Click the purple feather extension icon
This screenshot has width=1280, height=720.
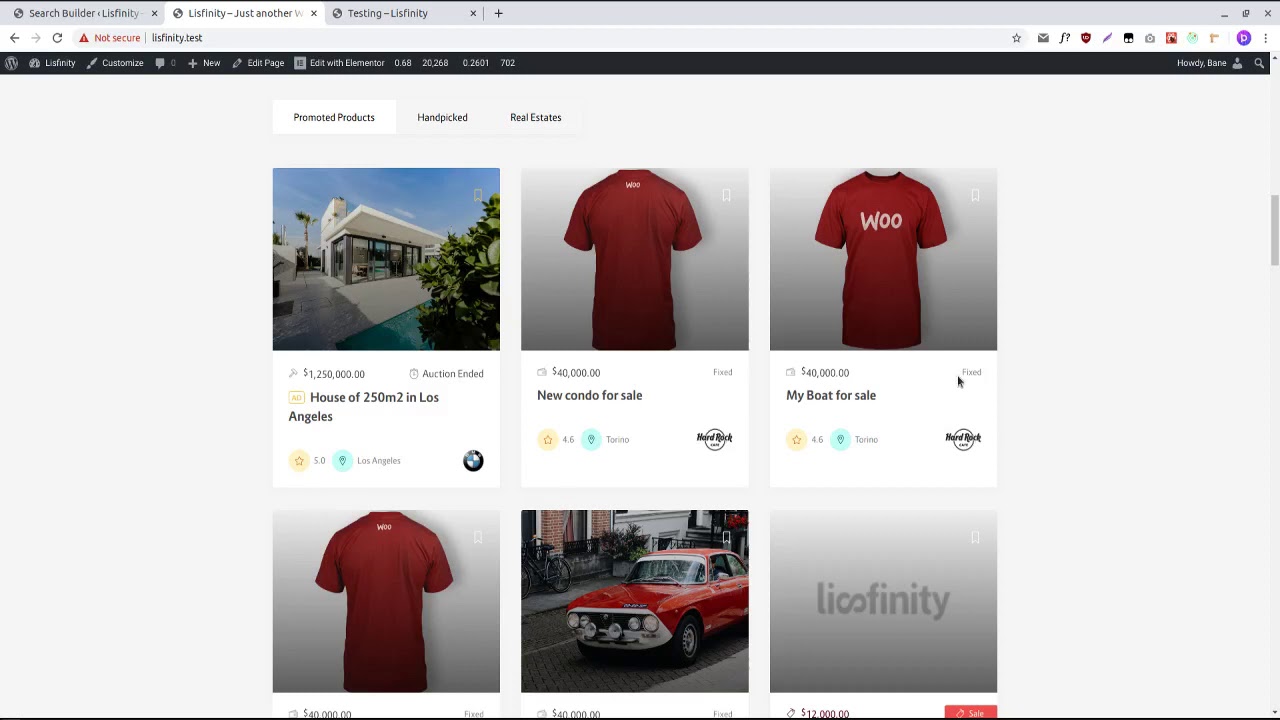[1107, 38]
